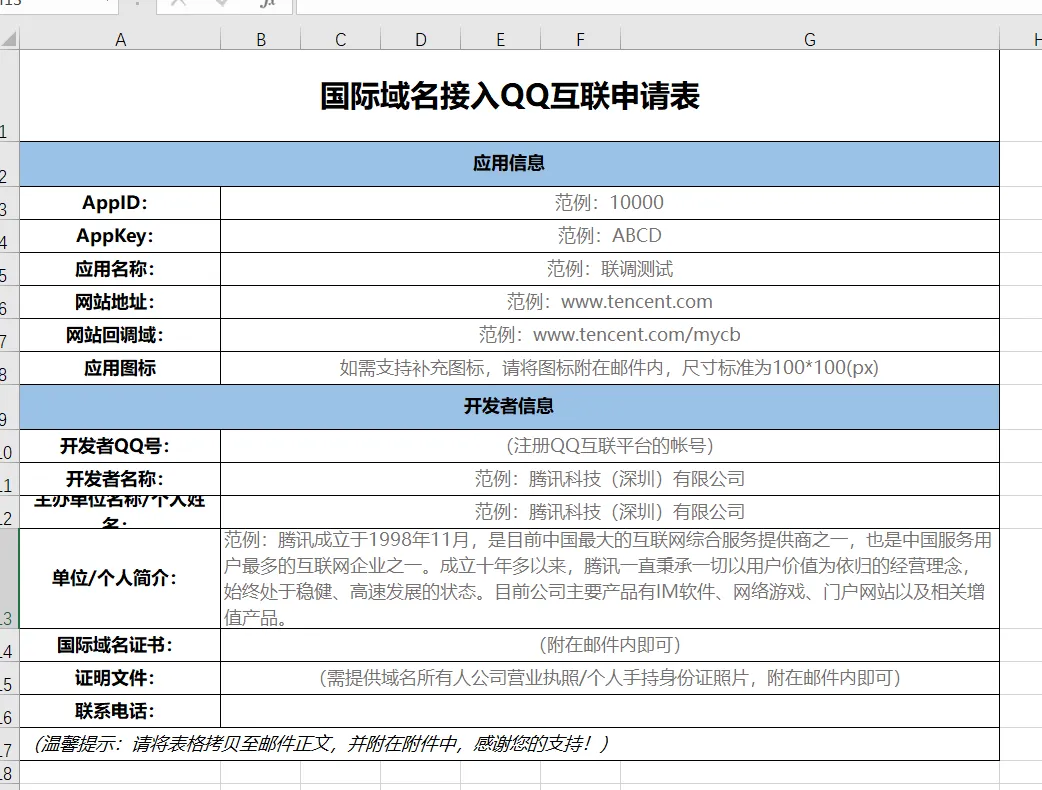Click the Insert Function fx icon

tap(267, 4)
